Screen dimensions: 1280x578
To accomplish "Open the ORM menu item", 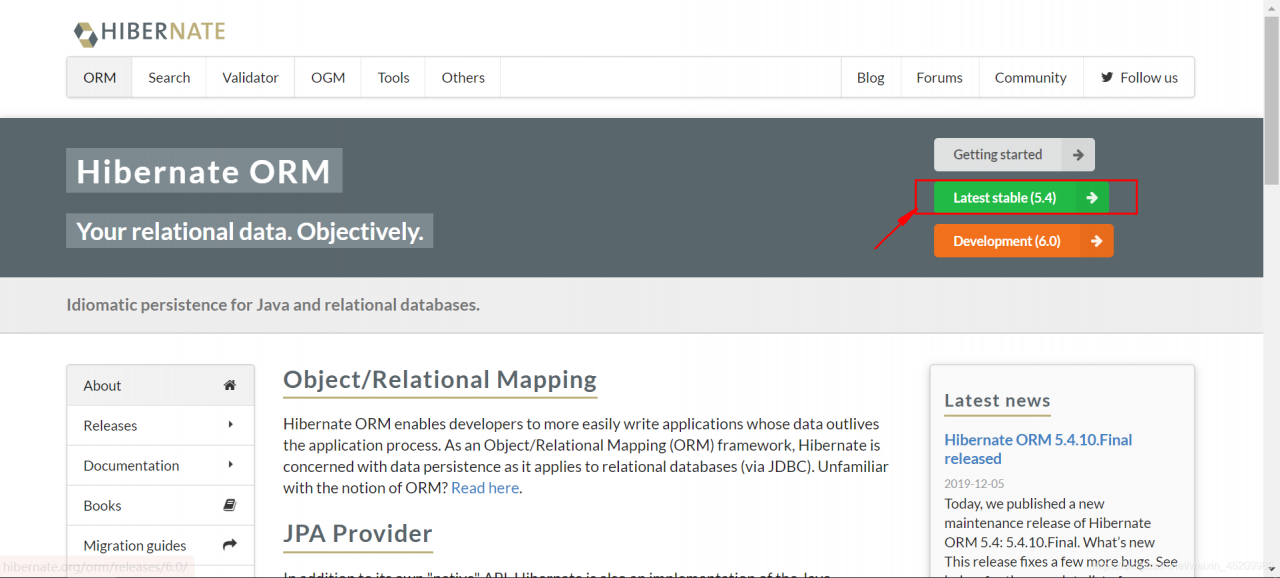I will 100,77.
